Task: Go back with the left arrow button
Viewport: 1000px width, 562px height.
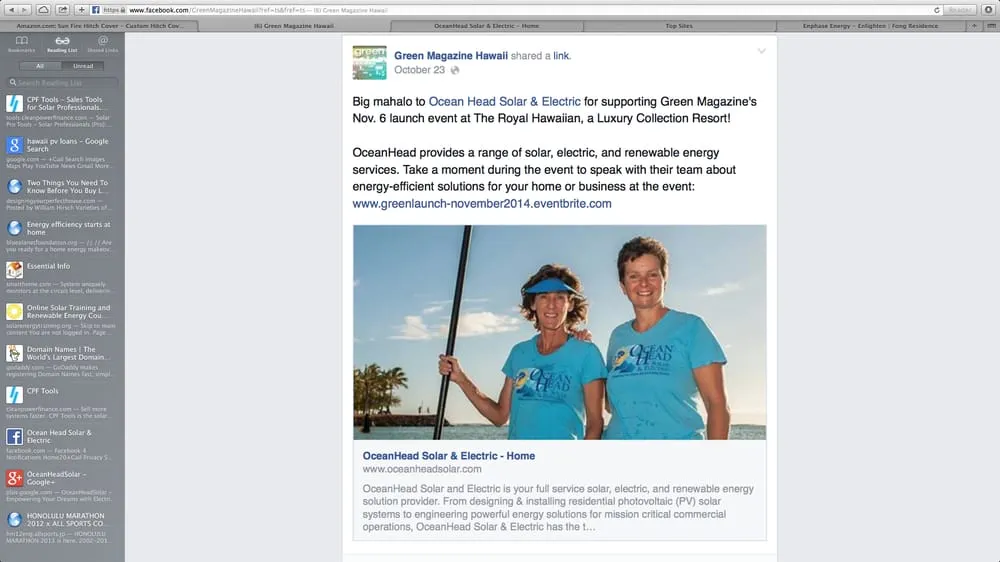Action: tap(11, 10)
